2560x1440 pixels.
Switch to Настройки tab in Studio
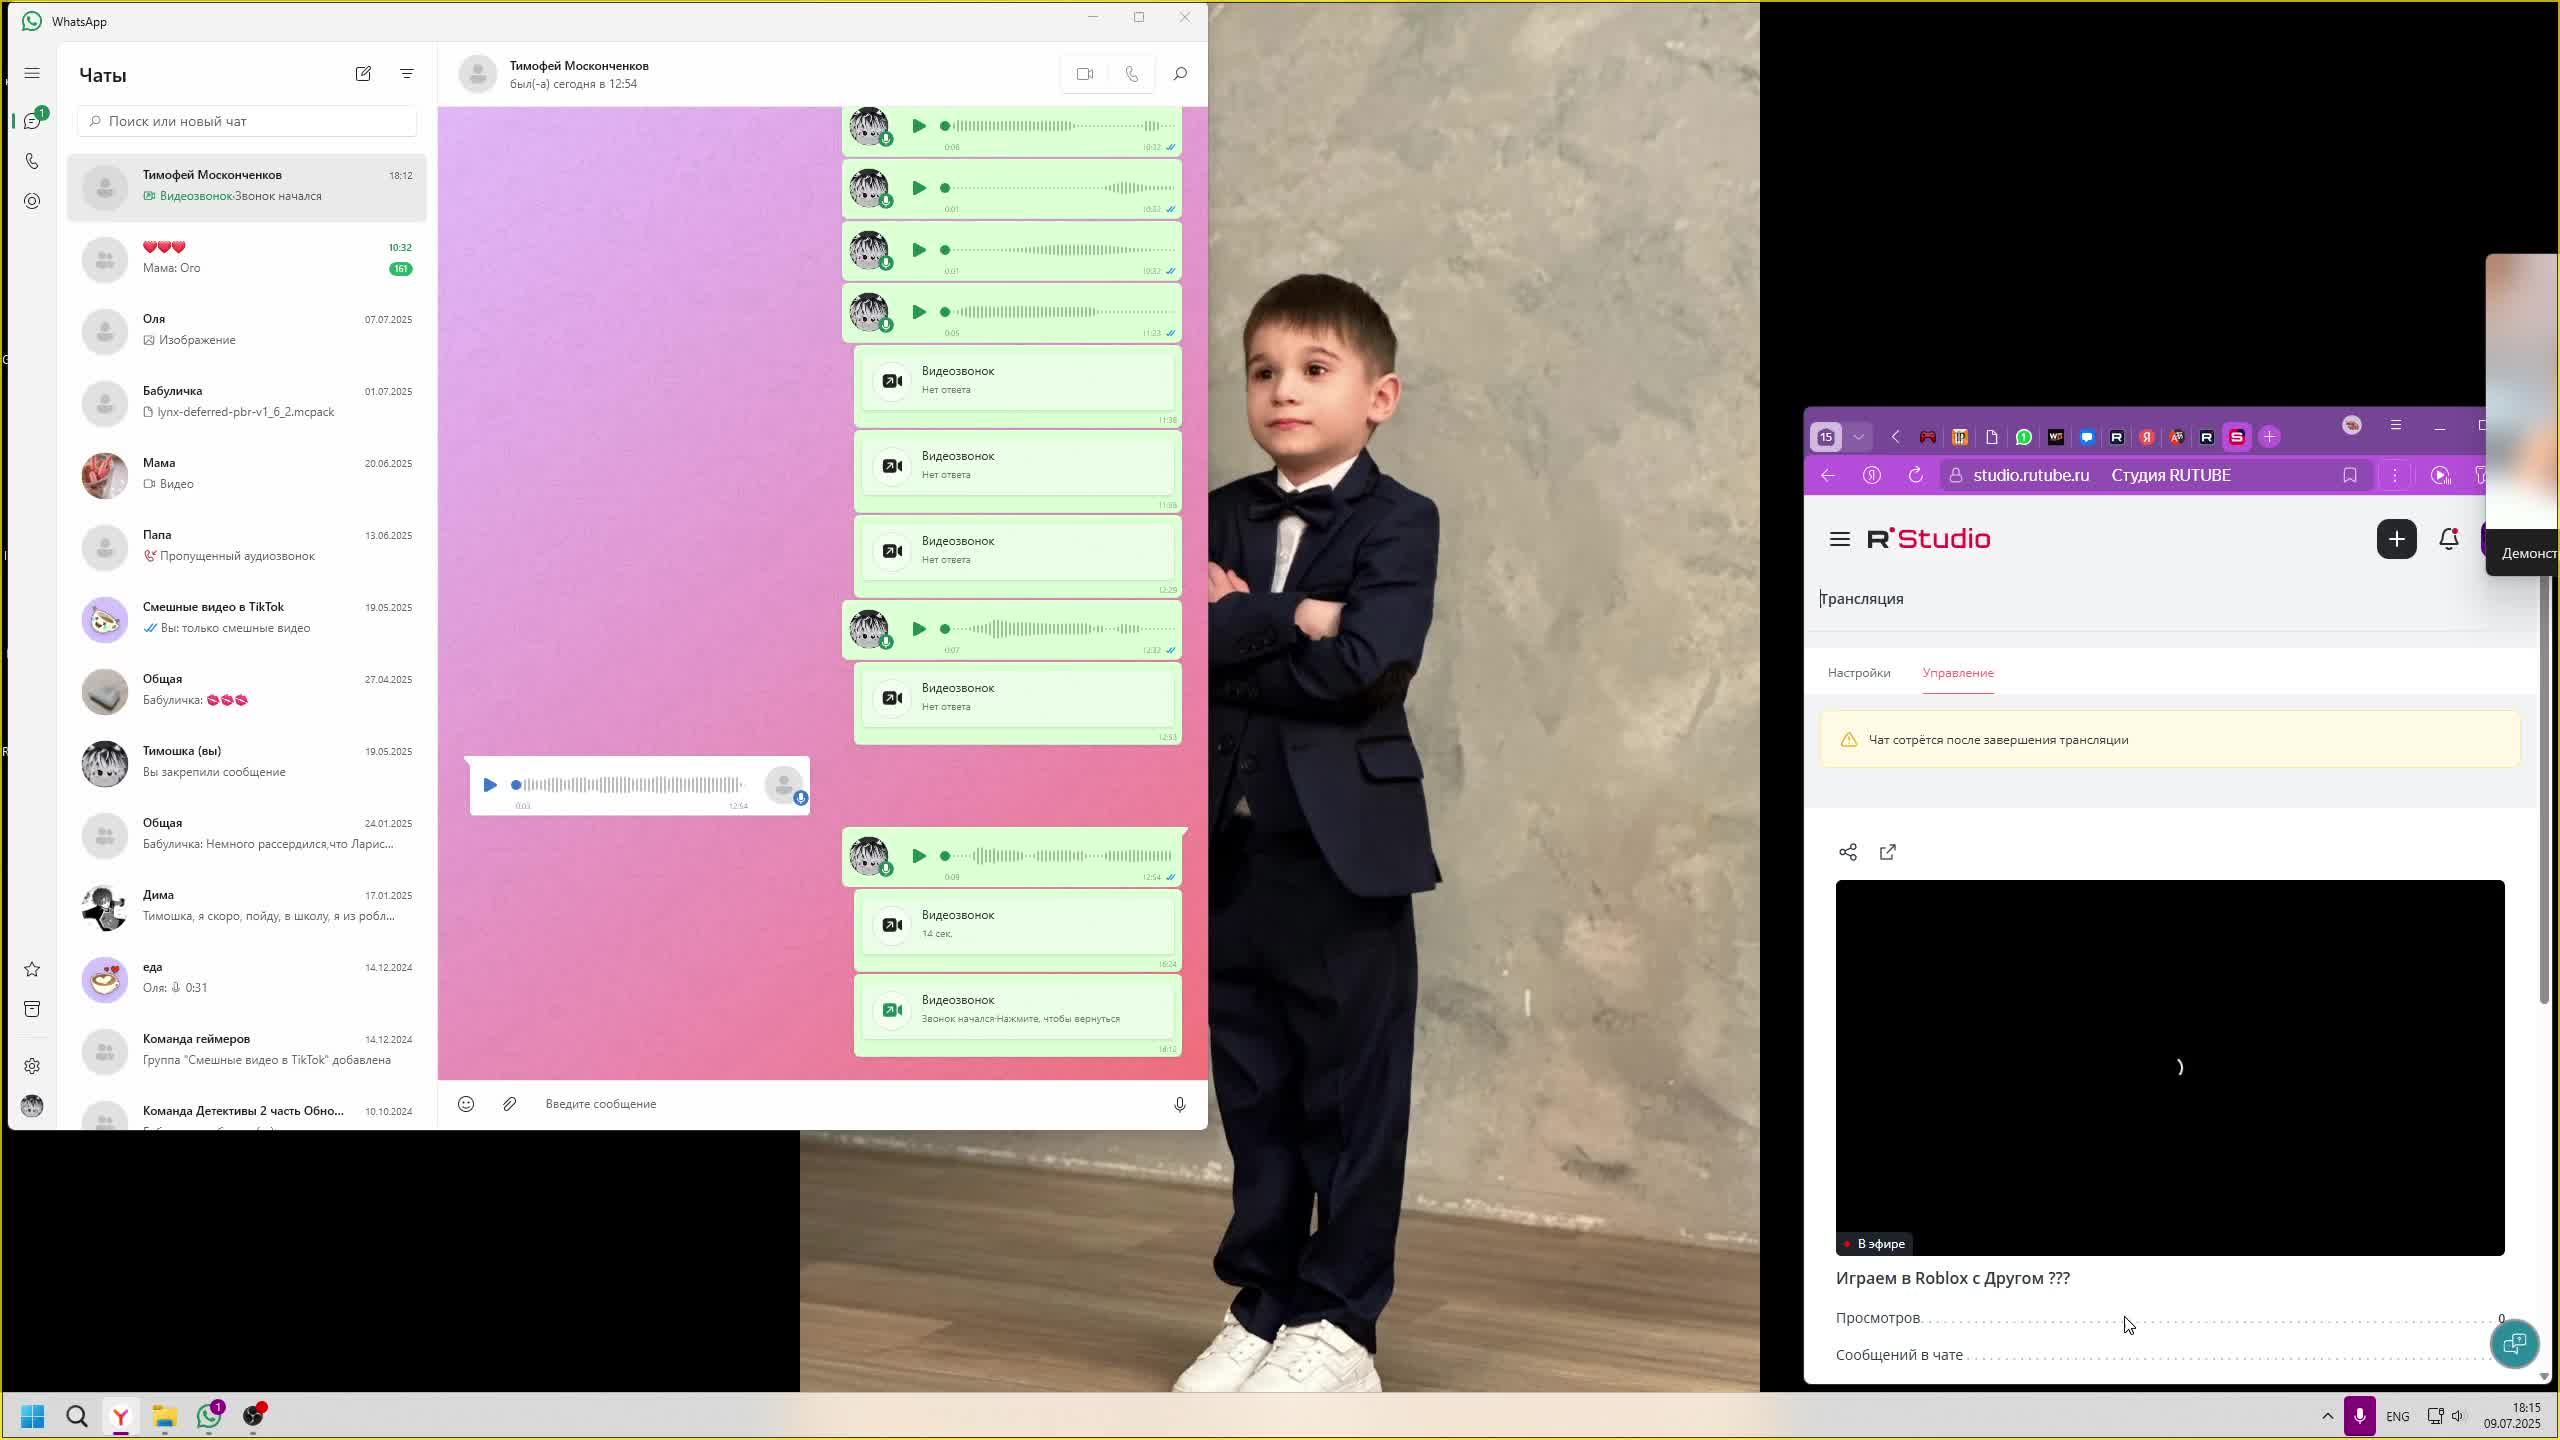(x=1858, y=673)
